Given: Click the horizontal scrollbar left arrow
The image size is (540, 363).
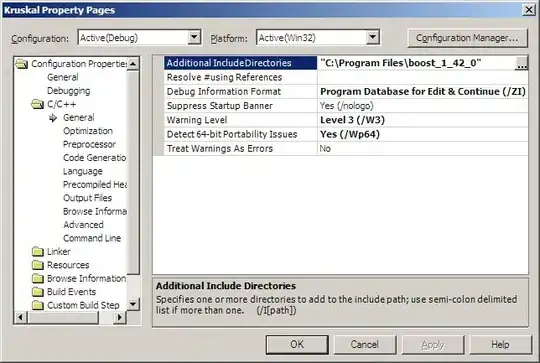Looking at the screenshot, I should 21,317.
